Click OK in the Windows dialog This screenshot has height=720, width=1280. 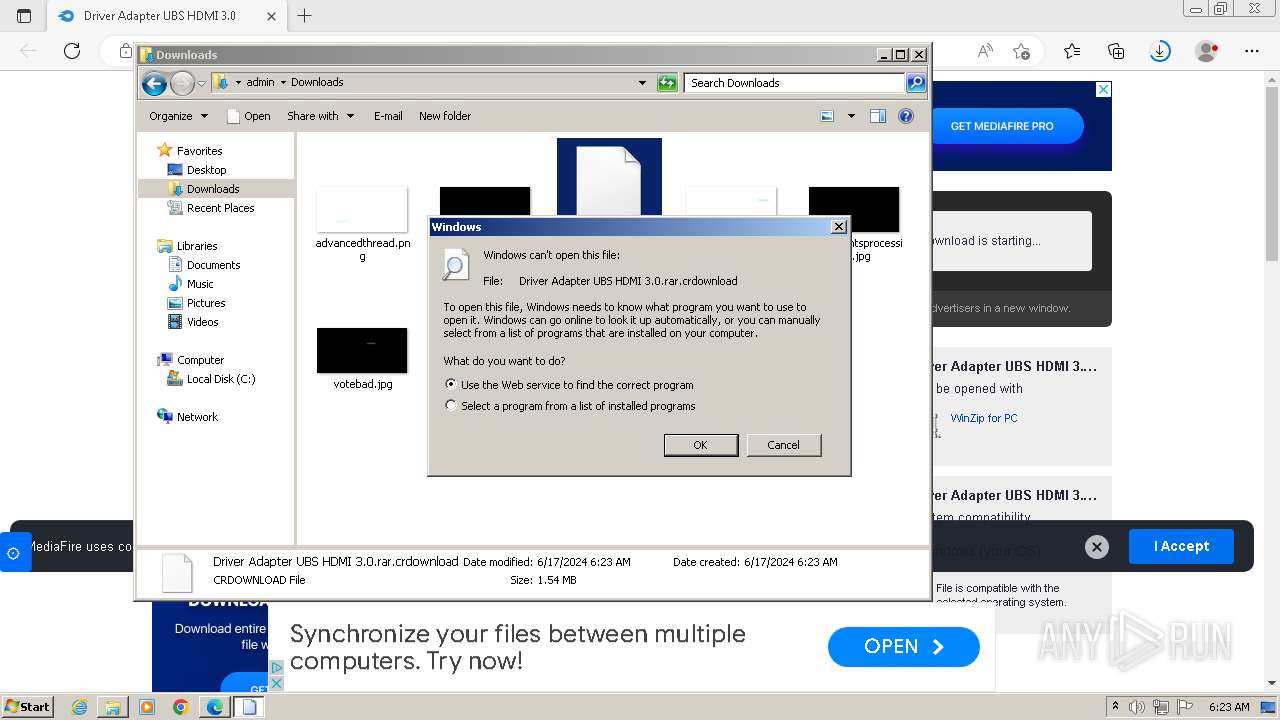(701, 445)
